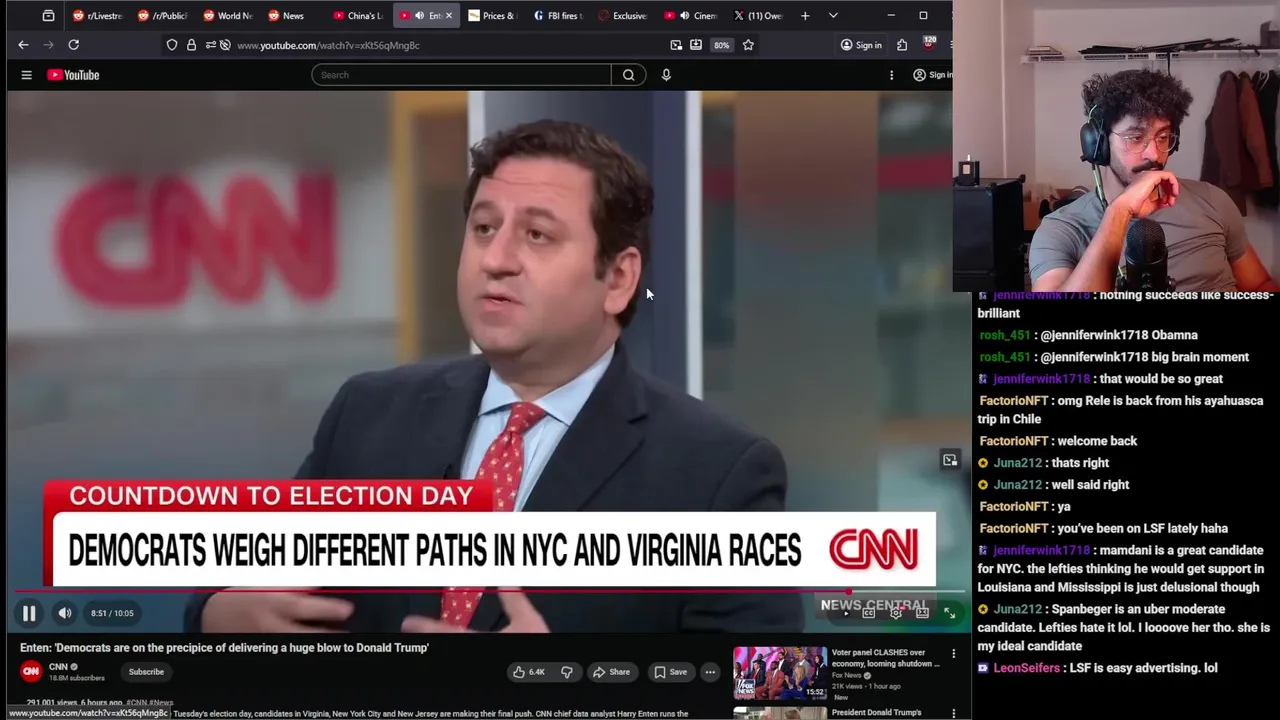Open browser extensions puzzle icon
This screenshot has width=1280, height=720.
point(902,45)
